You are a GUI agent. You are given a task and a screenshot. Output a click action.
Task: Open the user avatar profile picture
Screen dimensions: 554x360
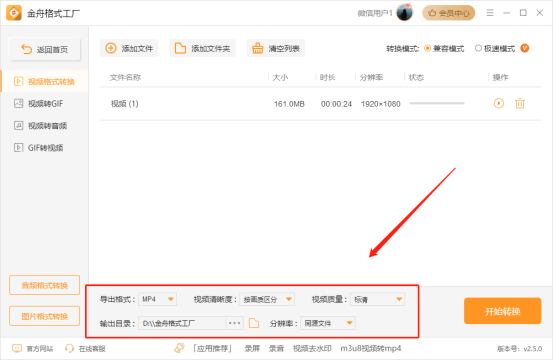(x=405, y=13)
